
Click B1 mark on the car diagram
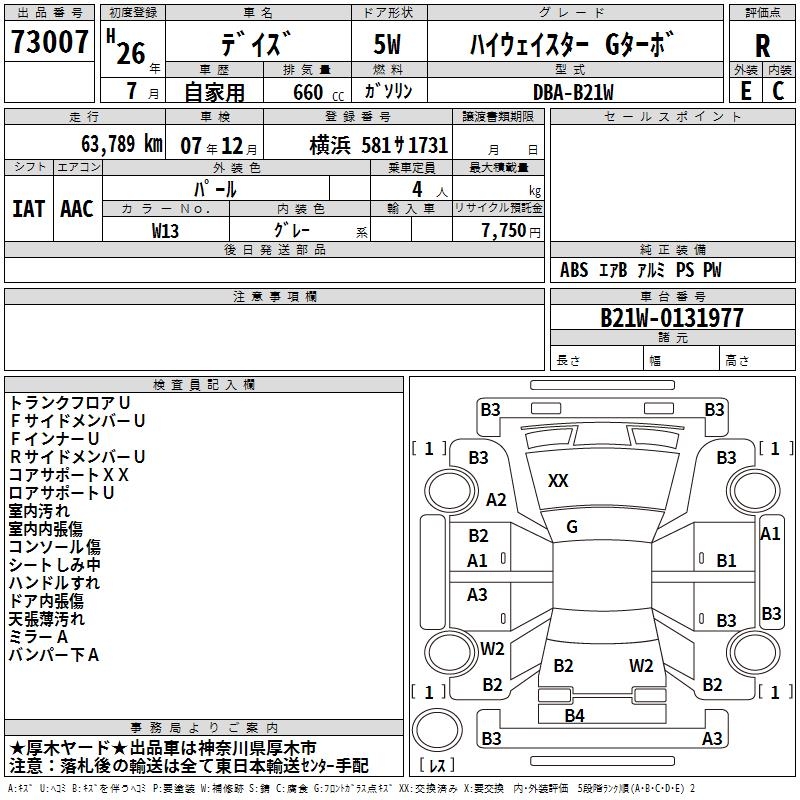(x=726, y=561)
